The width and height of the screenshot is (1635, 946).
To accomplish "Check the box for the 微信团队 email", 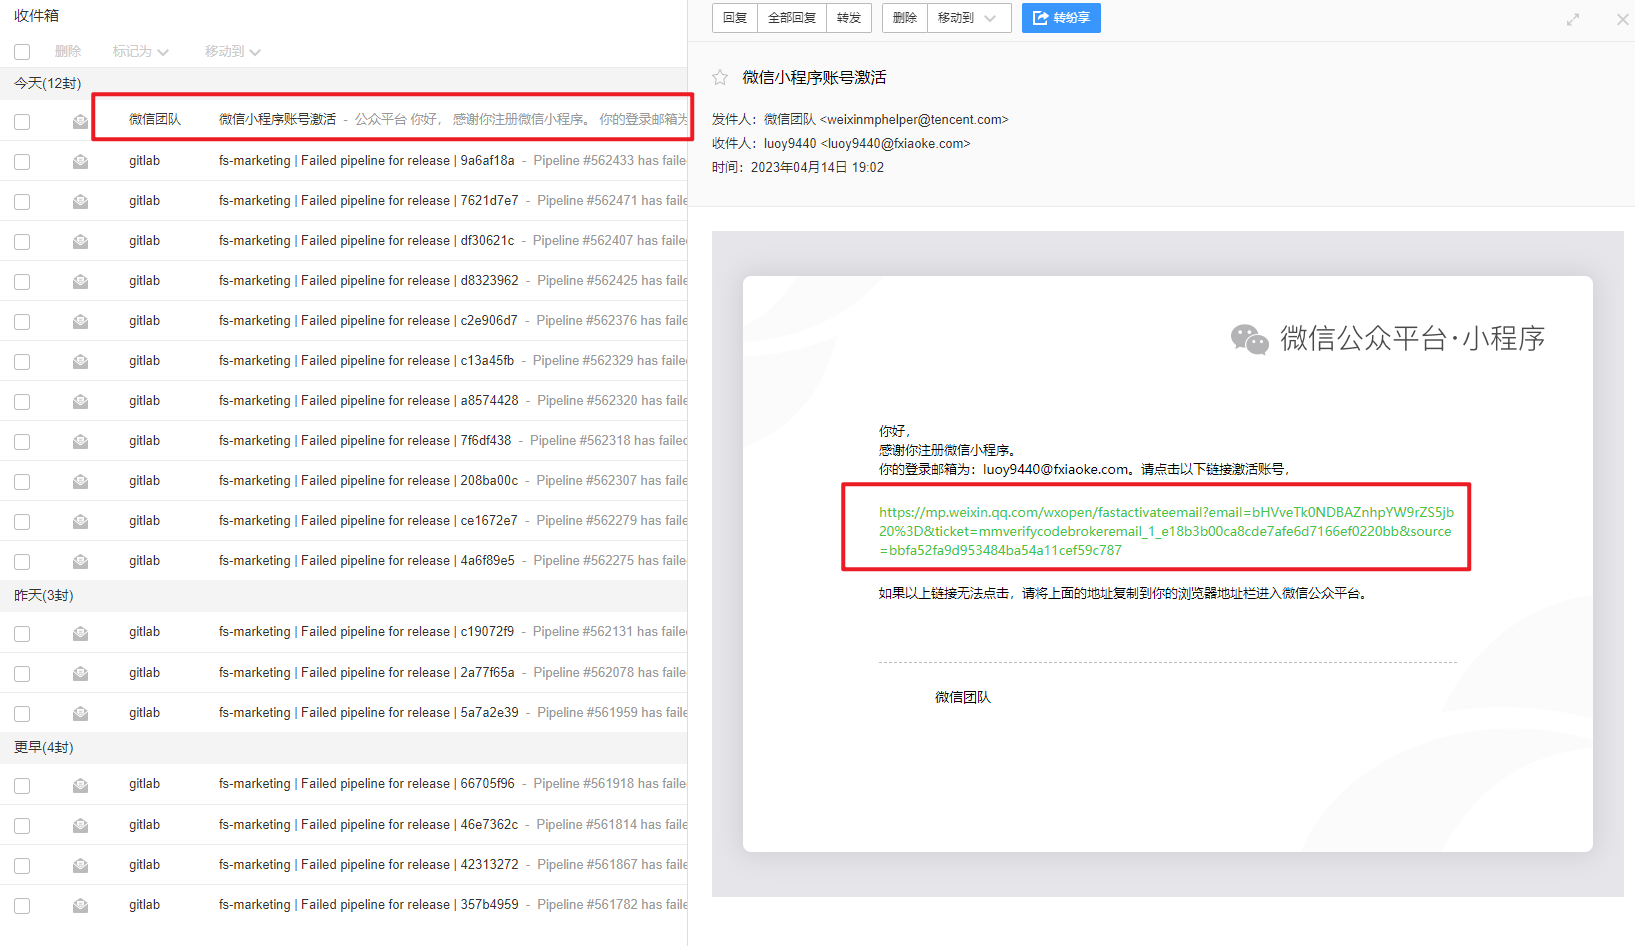I will tap(22, 122).
